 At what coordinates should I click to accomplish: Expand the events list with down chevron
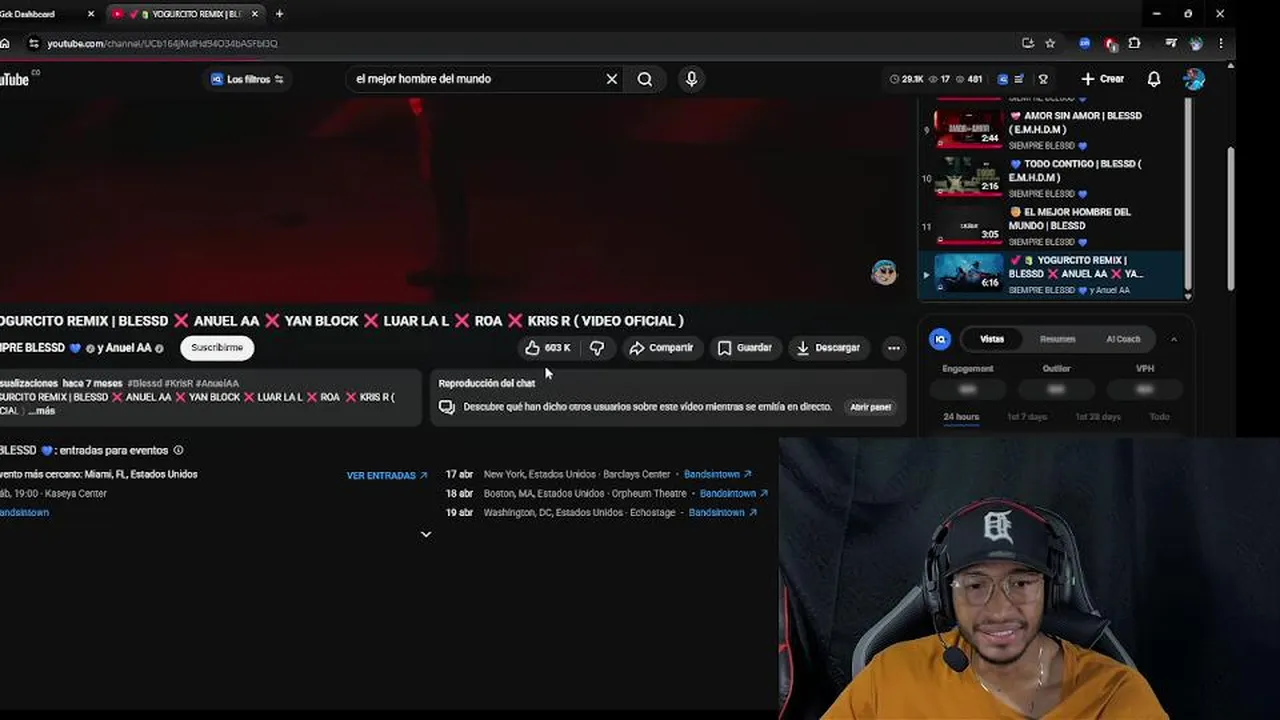[x=426, y=534]
